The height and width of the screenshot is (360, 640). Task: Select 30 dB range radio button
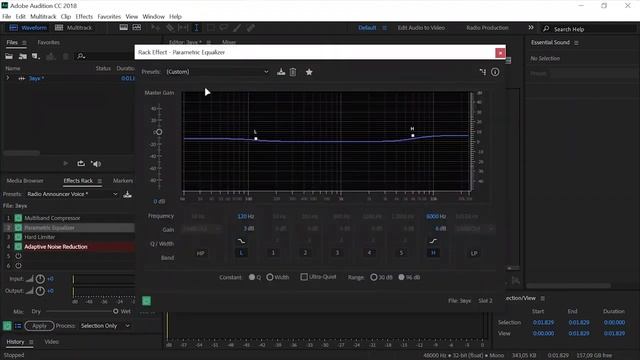click(373, 277)
